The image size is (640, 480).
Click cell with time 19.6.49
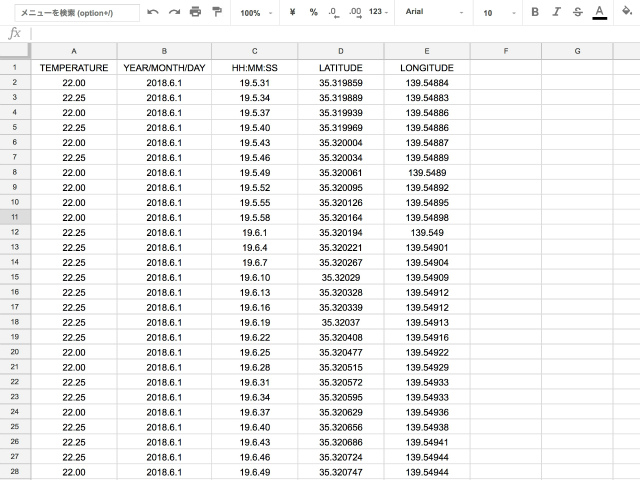(255, 472)
